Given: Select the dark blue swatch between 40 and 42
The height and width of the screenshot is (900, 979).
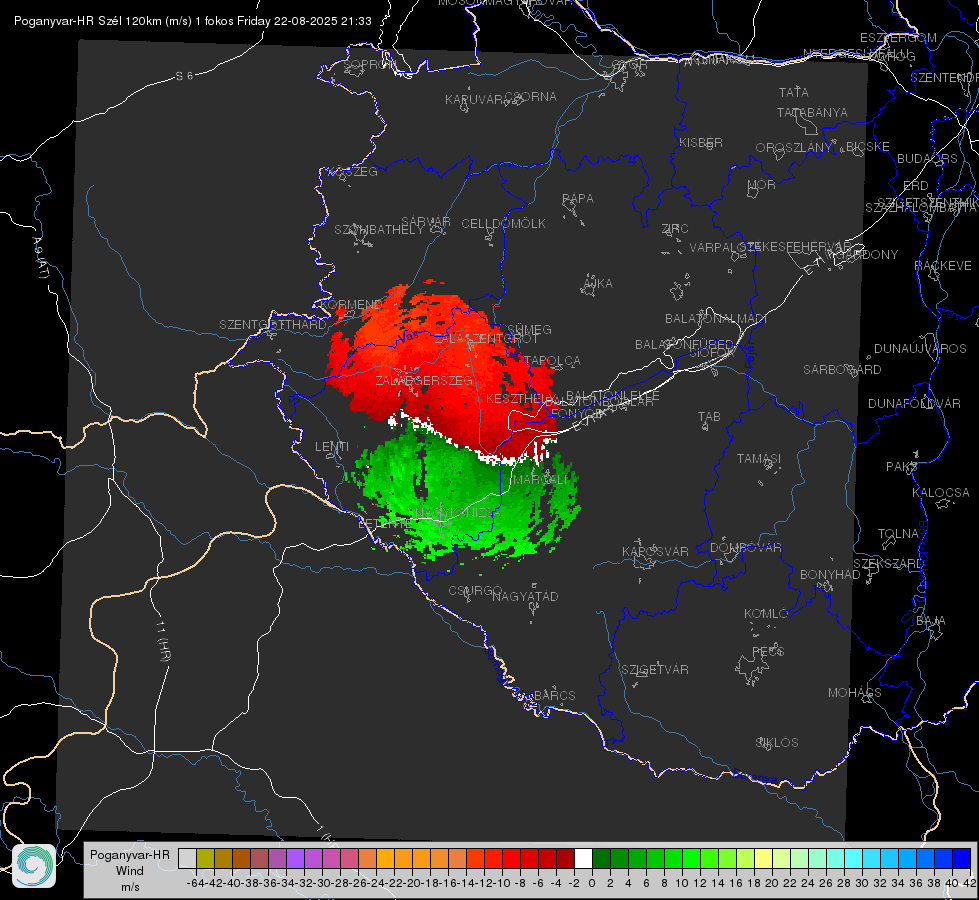Looking at the screenshot, I should [961, 859].
